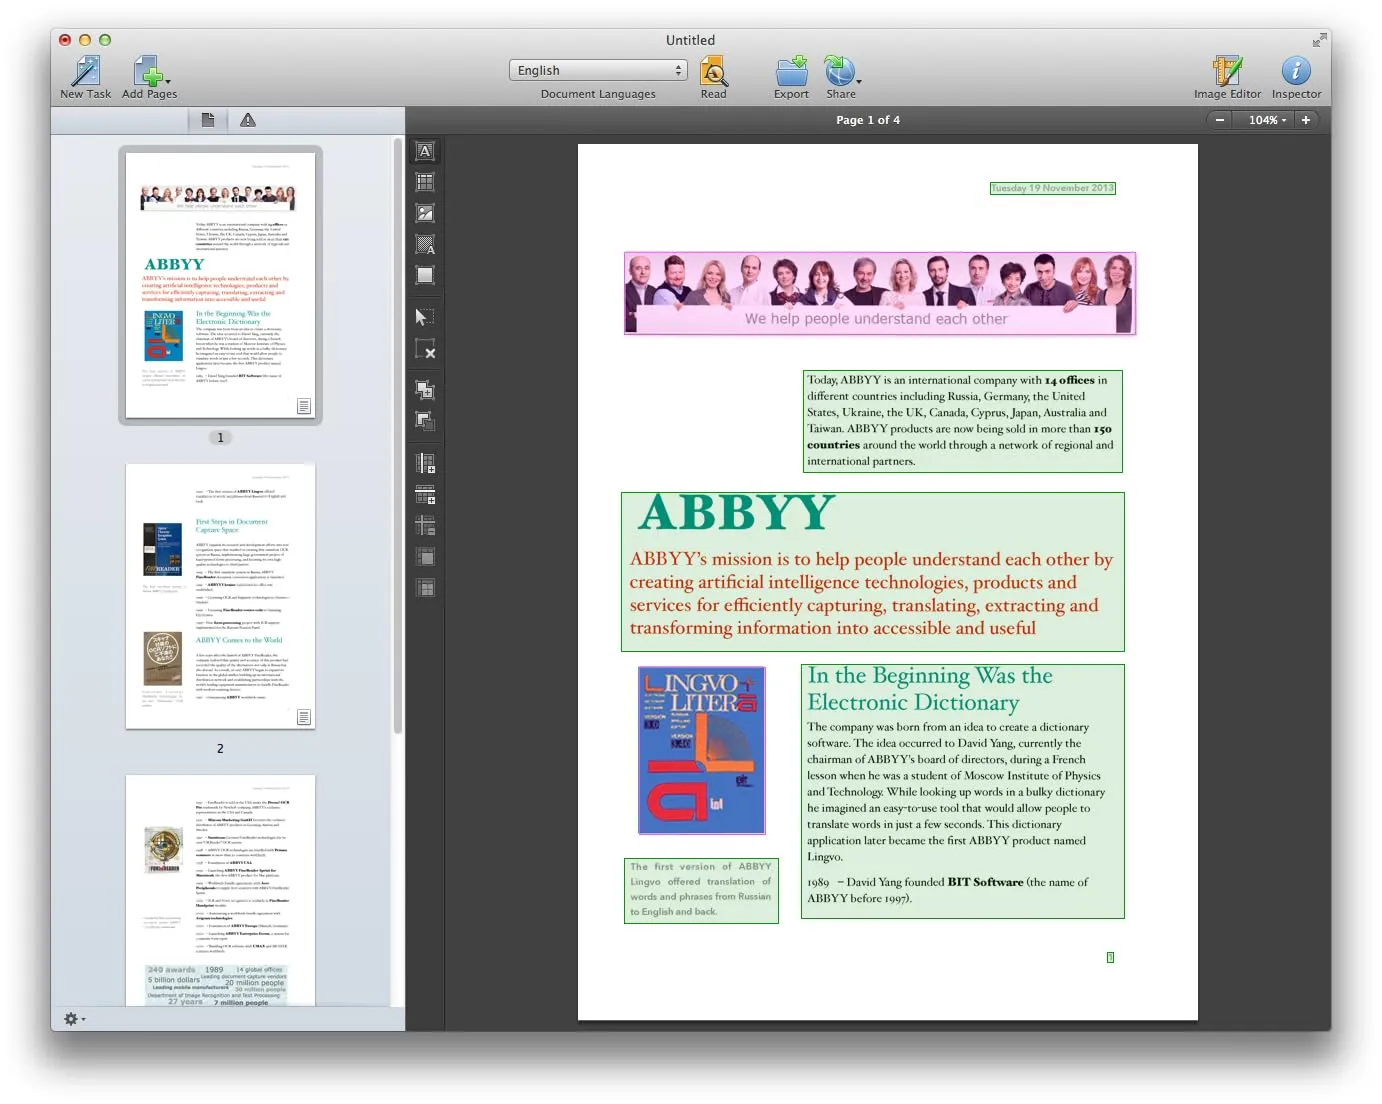Click the Add Horizontal Separator tool
The image size is (1382, 1104).
(x=425, y=494)
